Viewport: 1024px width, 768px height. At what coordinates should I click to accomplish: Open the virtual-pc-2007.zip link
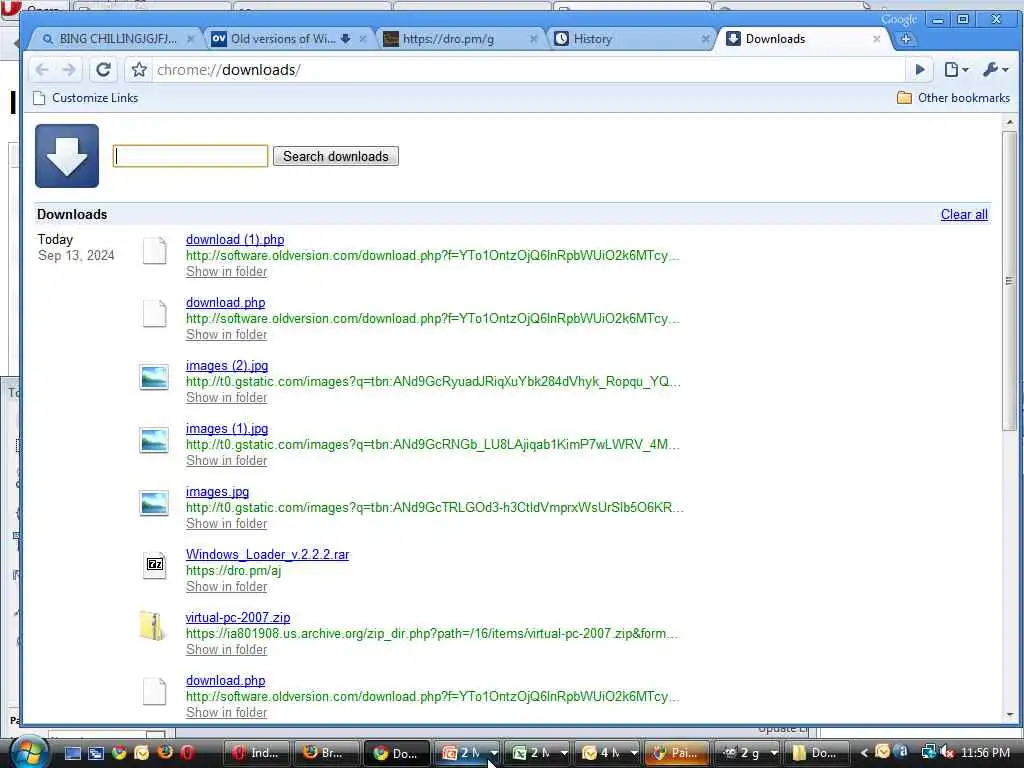[x=238, y=617]
